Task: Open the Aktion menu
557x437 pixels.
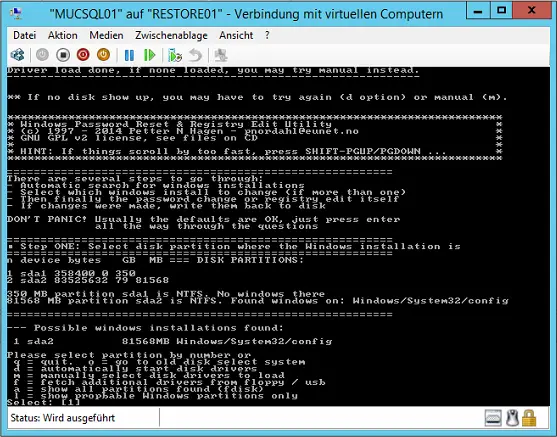Action: [63, 35]
